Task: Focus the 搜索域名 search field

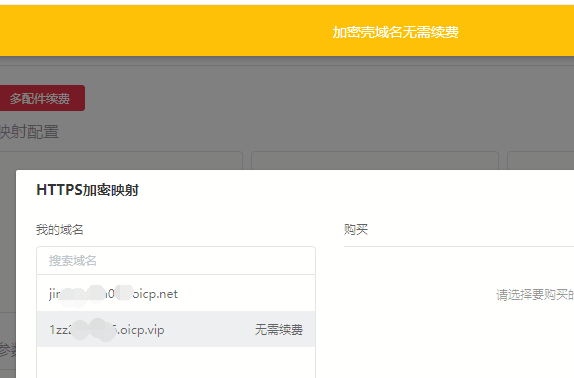Action: point(176,261)
